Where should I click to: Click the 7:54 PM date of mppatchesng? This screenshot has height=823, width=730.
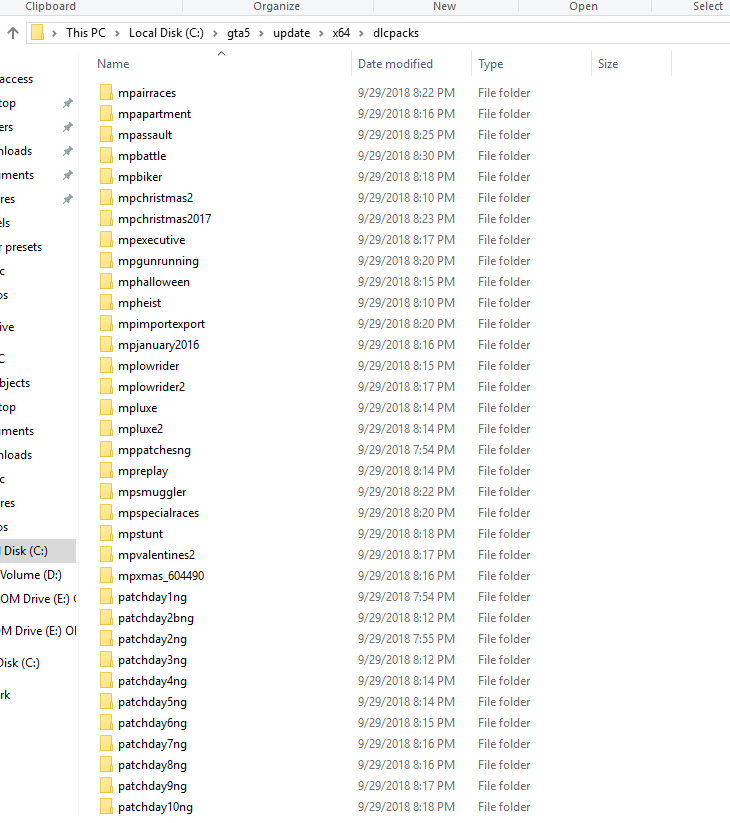406,450
